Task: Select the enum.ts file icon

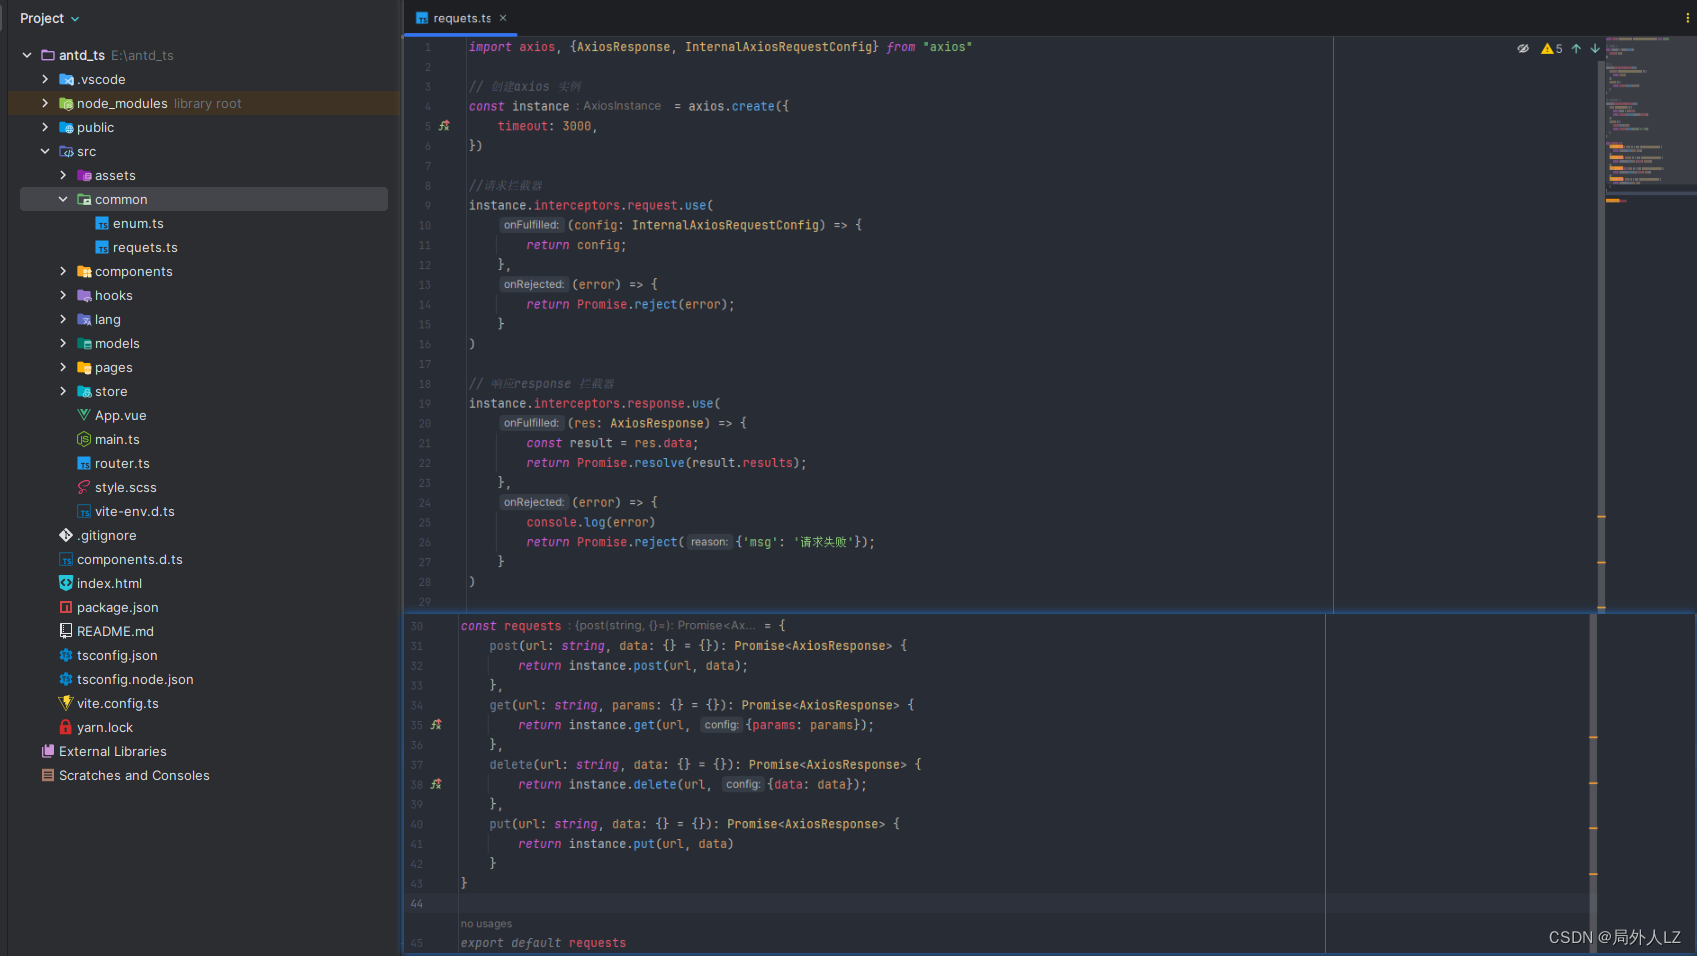Action: click(102, 223)
